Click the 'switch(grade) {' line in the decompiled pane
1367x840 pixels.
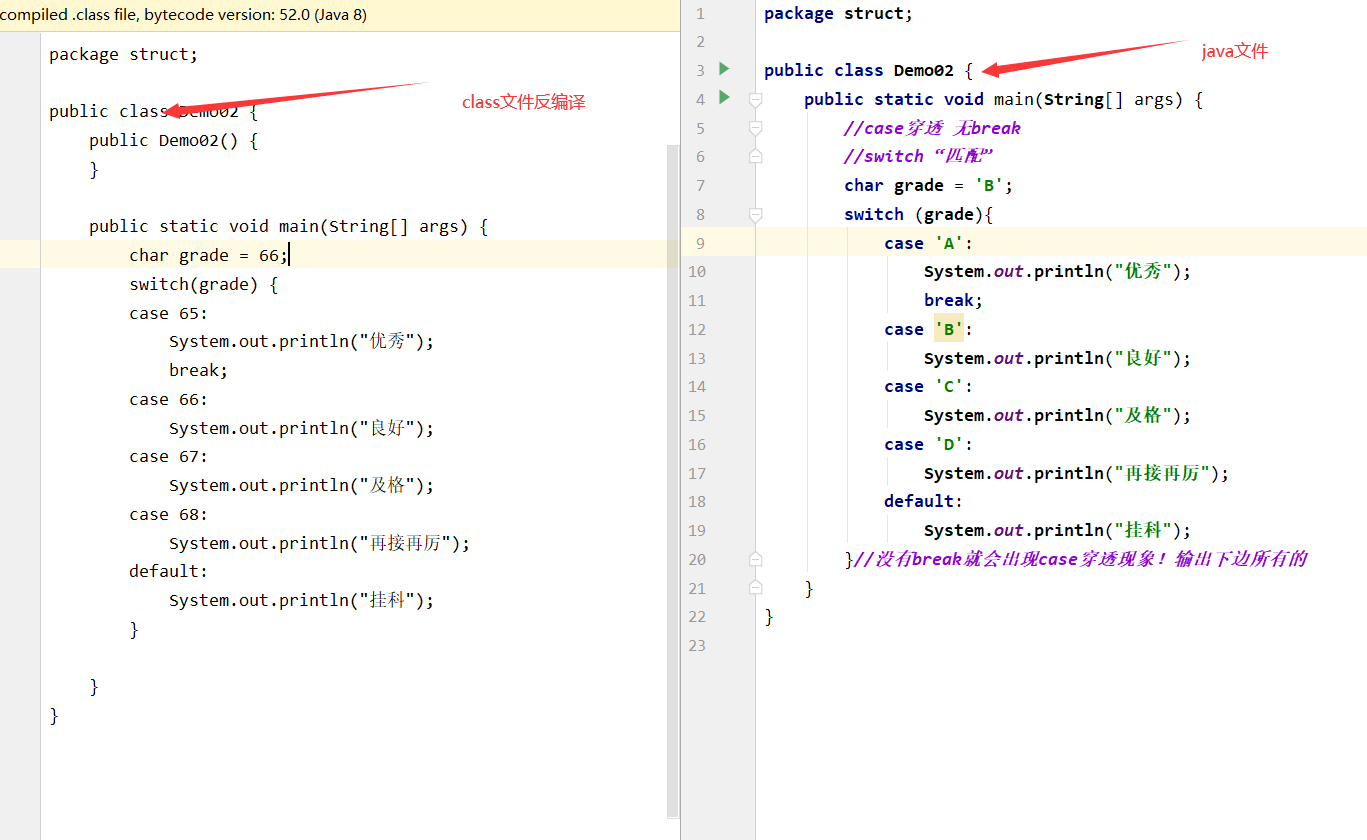(x=203, y=284)
